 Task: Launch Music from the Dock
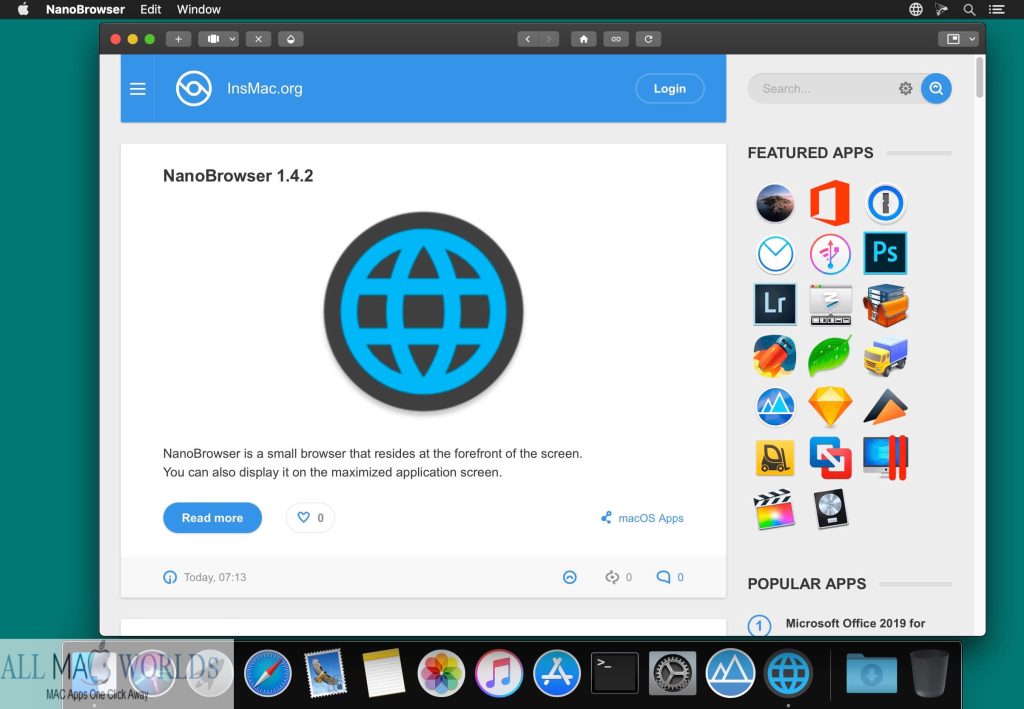(499, 672)
